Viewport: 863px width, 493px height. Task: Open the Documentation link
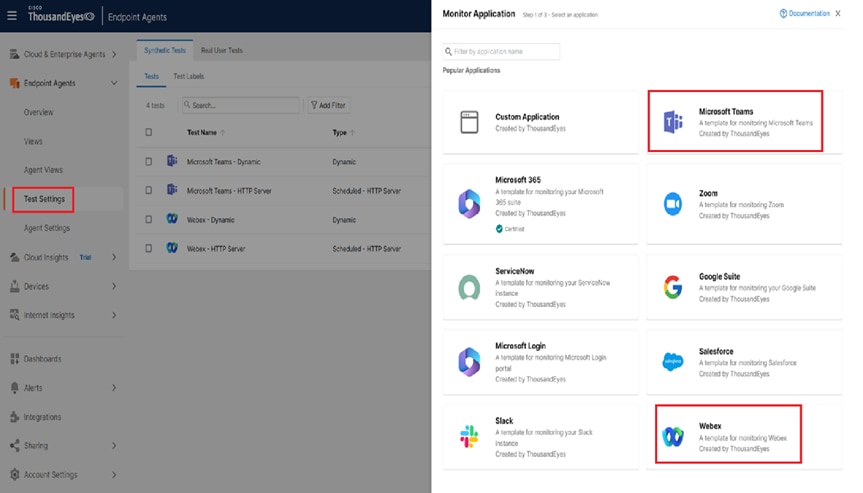point(804,13)
